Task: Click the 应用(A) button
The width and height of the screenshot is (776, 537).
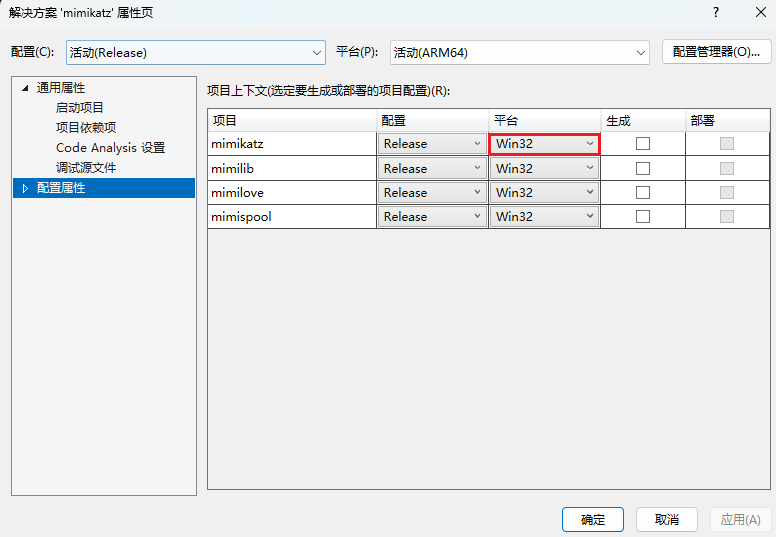Action: coord(740,520)
